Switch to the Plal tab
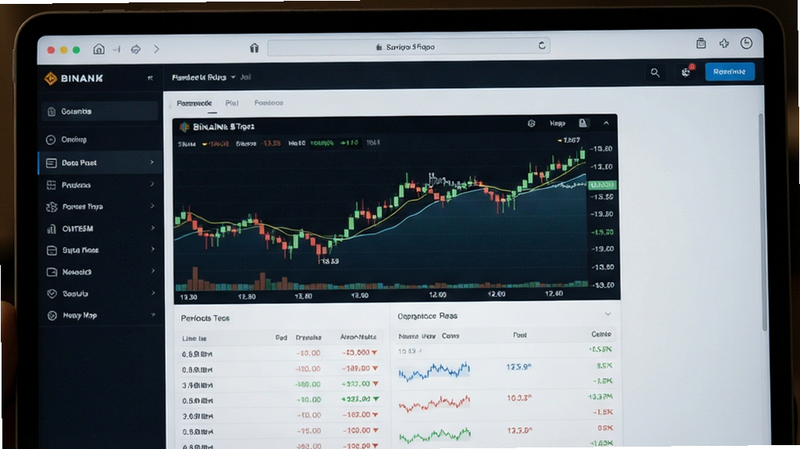Image resolution: width=800 pixels, height=449 pixels. click(232, 103)
